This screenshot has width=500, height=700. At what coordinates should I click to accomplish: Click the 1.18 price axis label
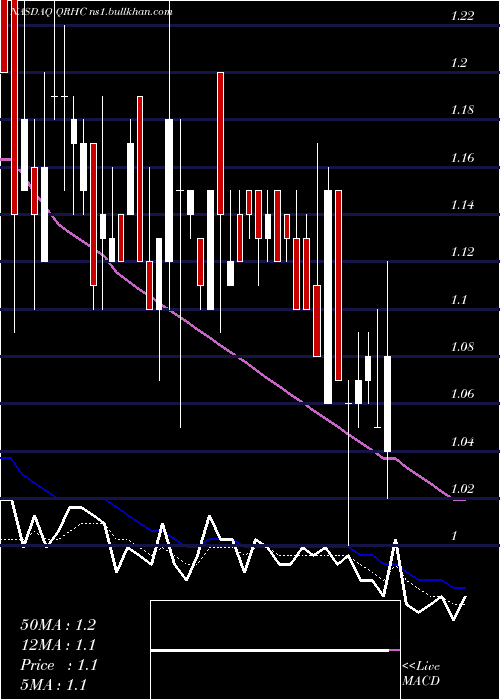(x=462, y=110)
